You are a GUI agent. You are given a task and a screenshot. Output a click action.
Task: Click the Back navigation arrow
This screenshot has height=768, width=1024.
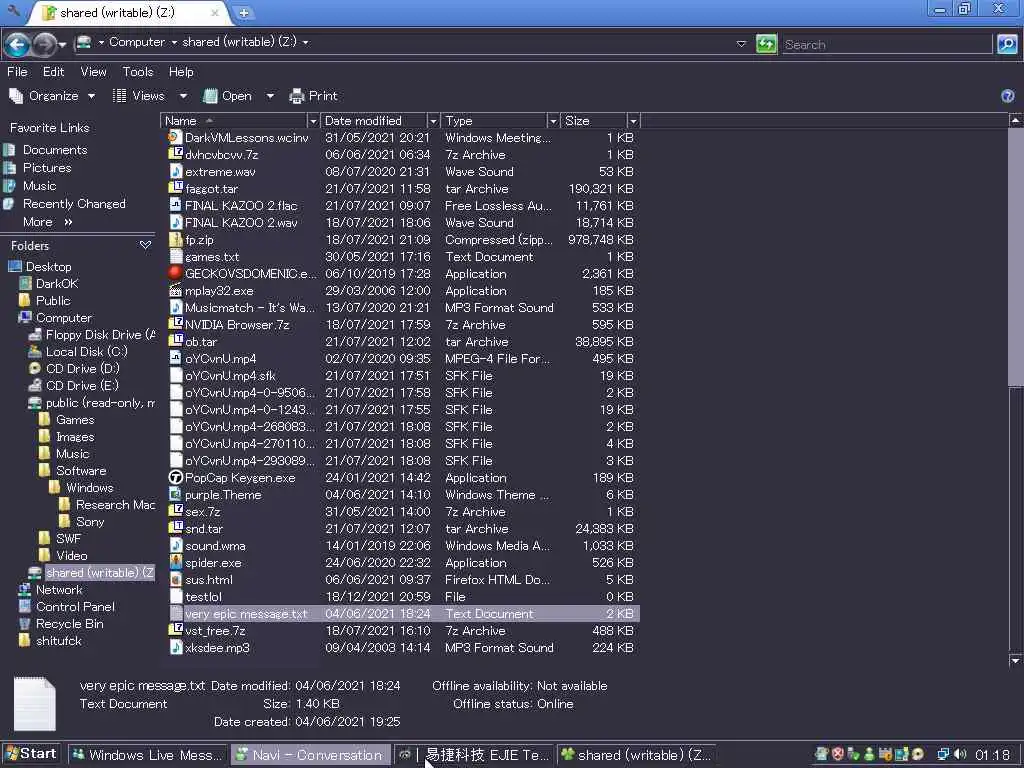(x=17, y=44)
